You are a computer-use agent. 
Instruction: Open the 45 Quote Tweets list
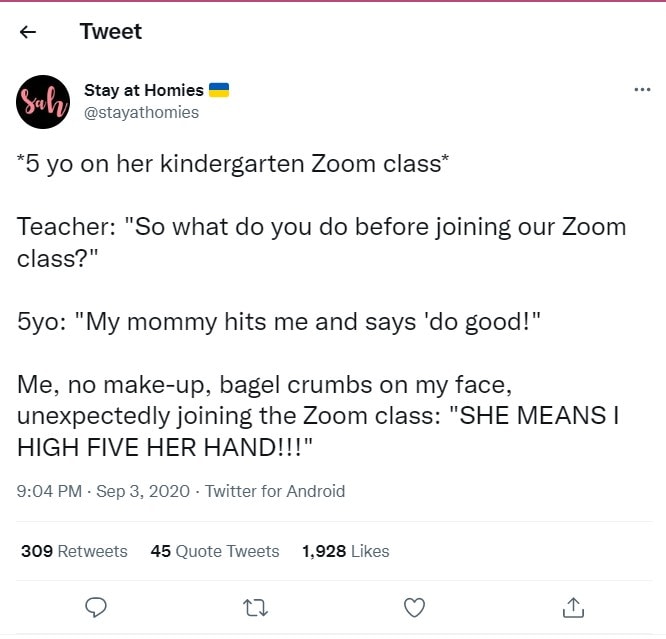tap(214, 551)
